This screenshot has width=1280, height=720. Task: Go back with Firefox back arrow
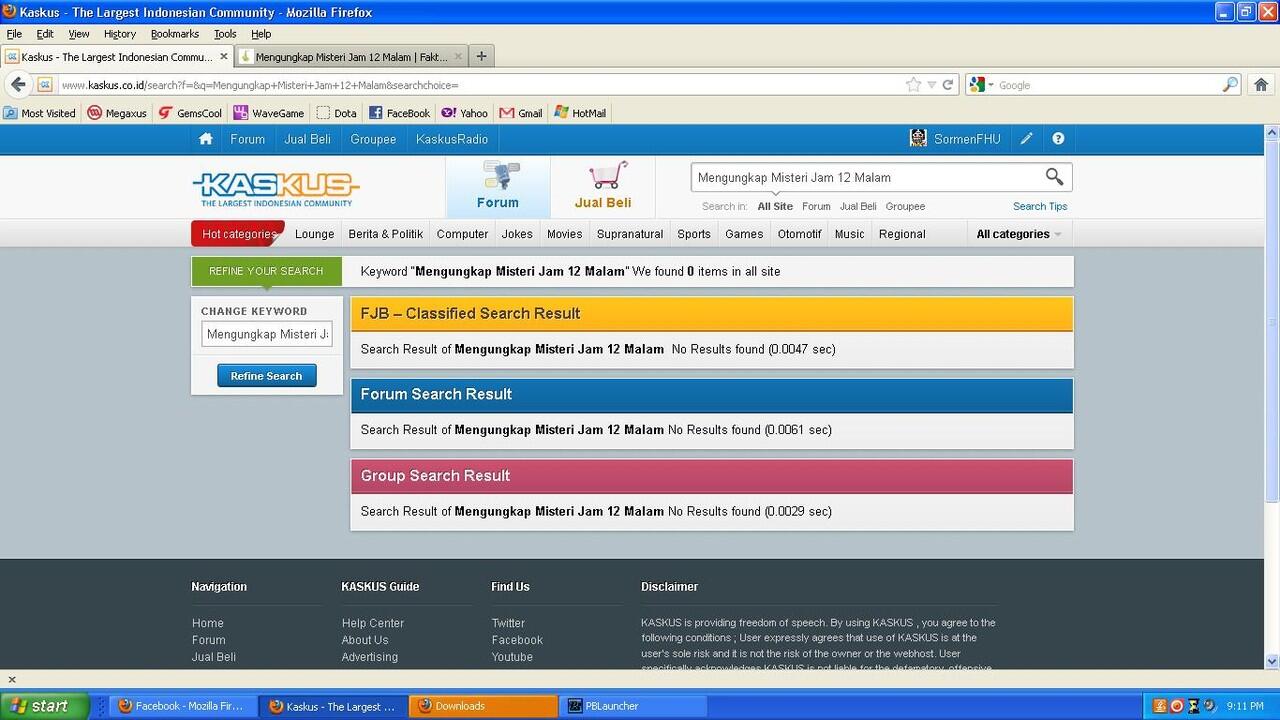point(18,85)
